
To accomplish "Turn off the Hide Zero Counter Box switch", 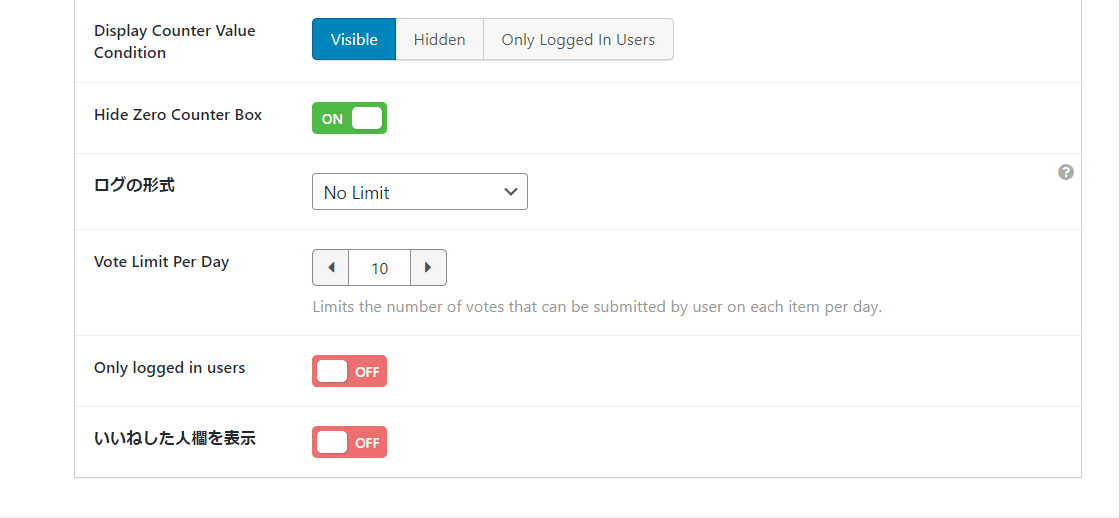I will point(349,118).
